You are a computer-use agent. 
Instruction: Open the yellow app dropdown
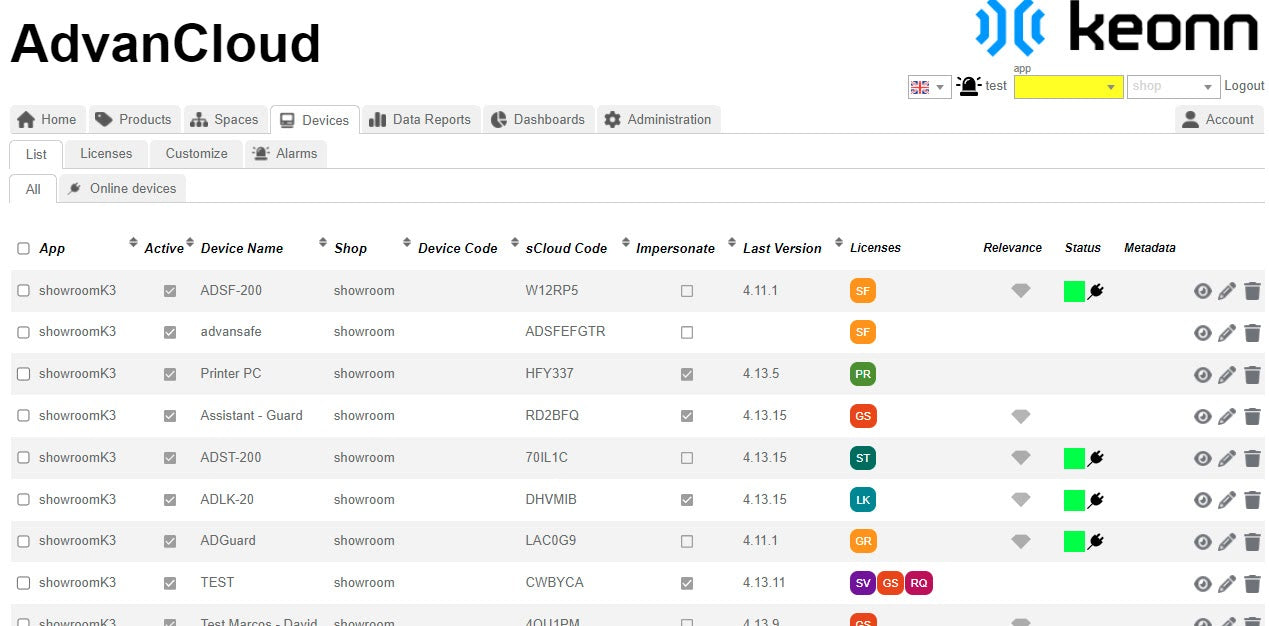[x=1069, y=87]
